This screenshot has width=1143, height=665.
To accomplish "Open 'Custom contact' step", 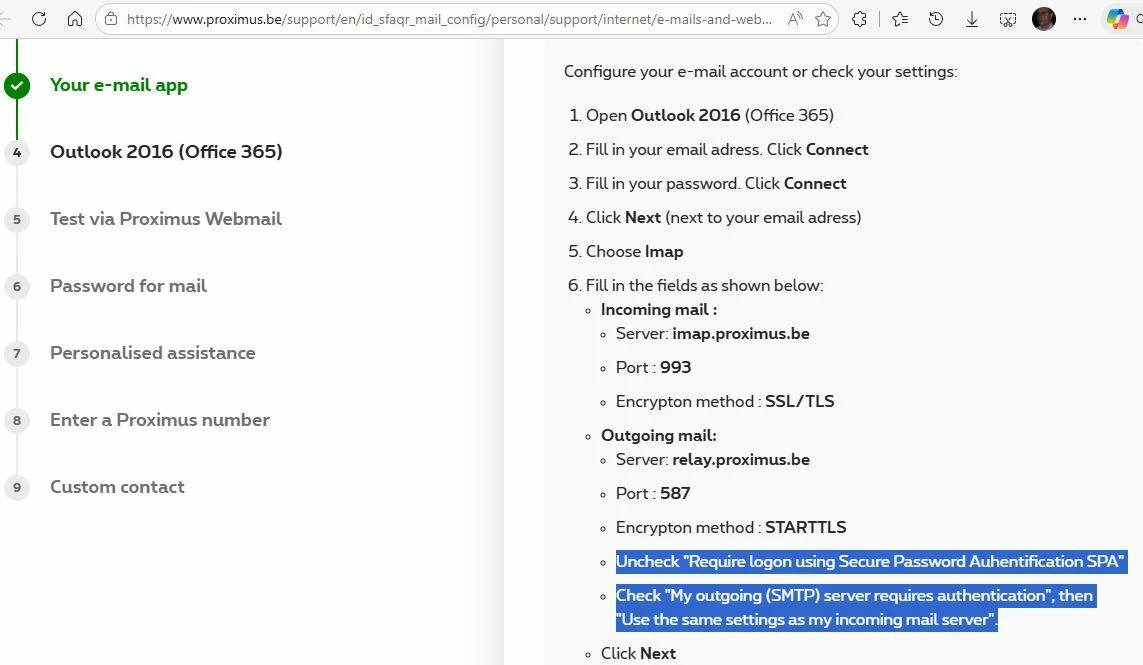I will pyautogui.click(x=117, y=487).
